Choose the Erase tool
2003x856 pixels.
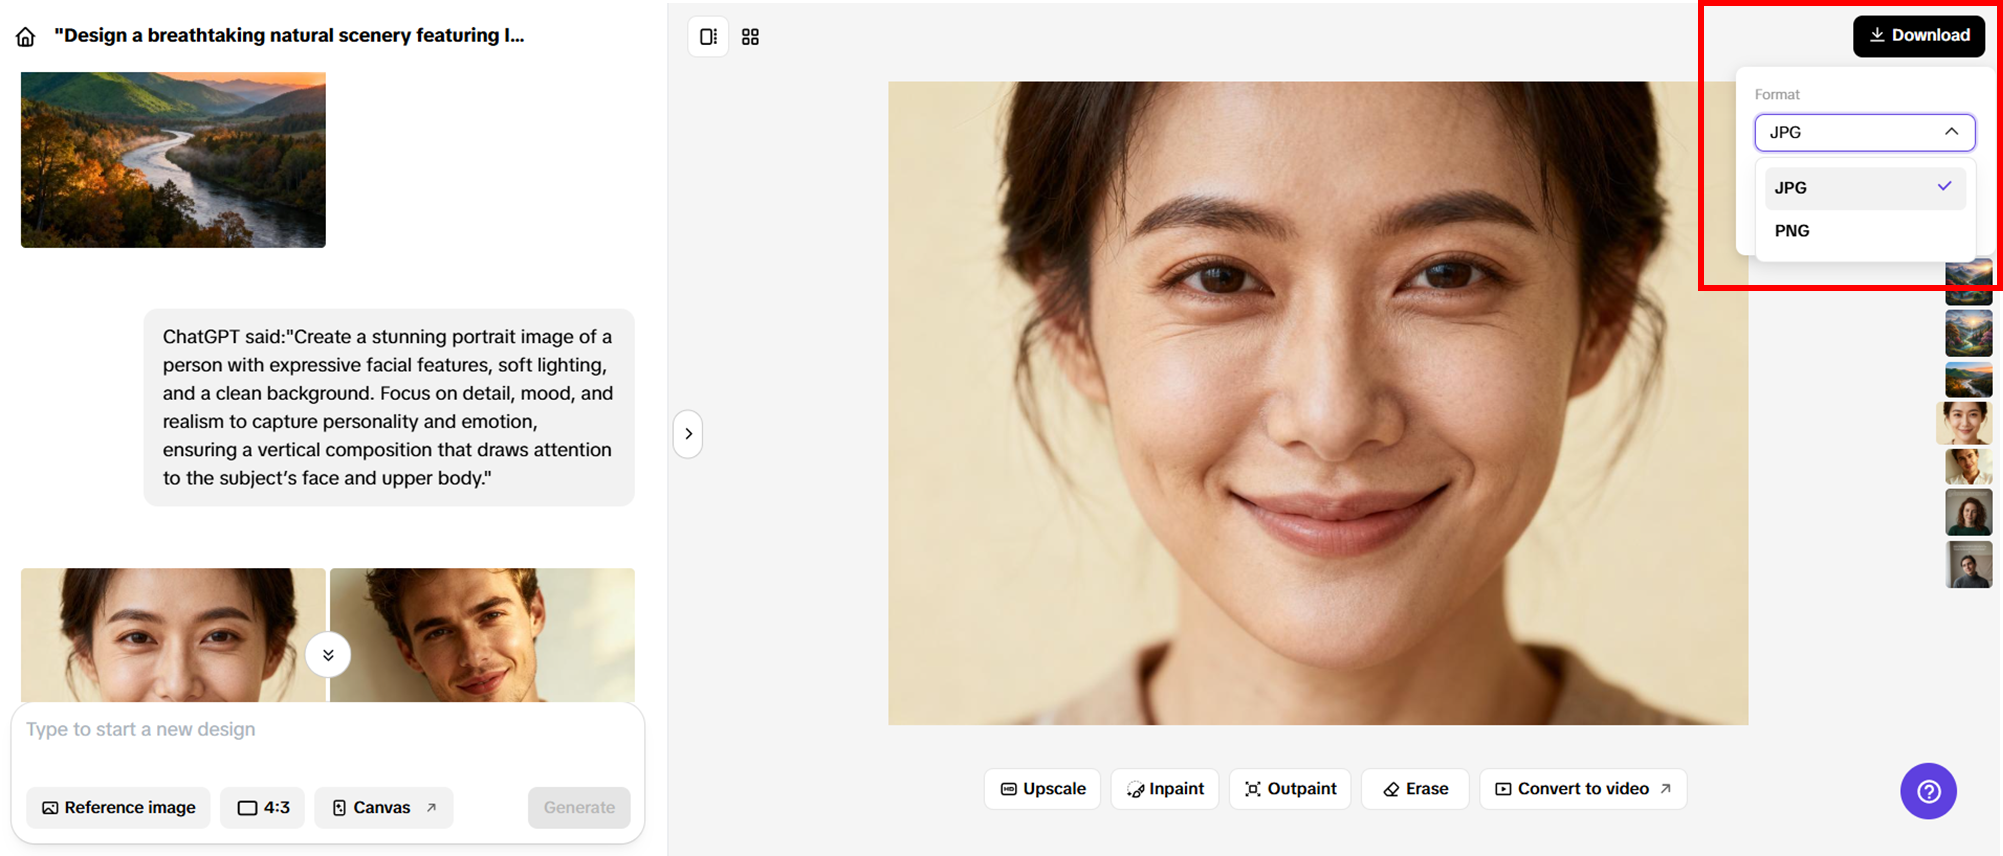tap(1414, 789)
